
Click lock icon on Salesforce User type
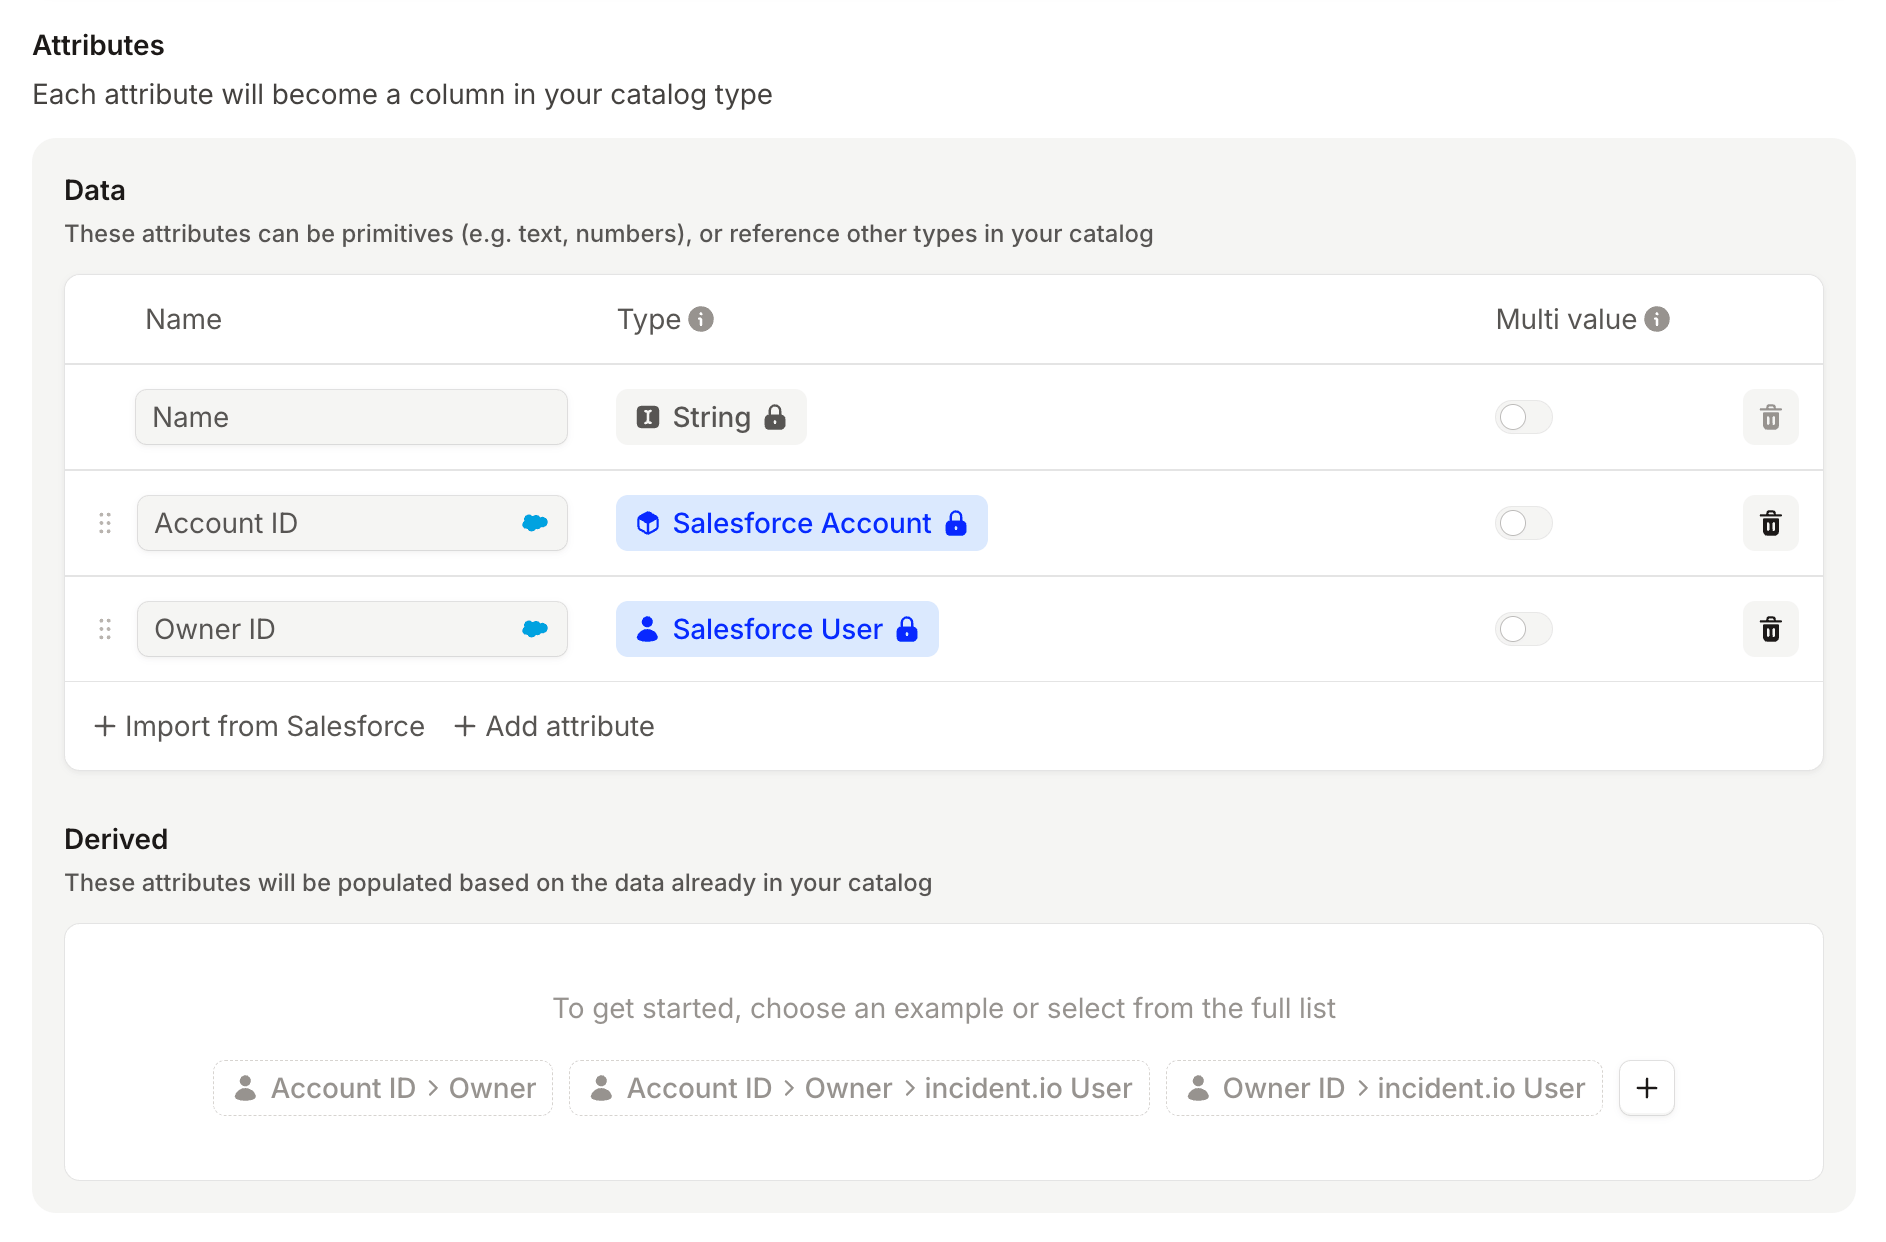[x=907, y=629]
